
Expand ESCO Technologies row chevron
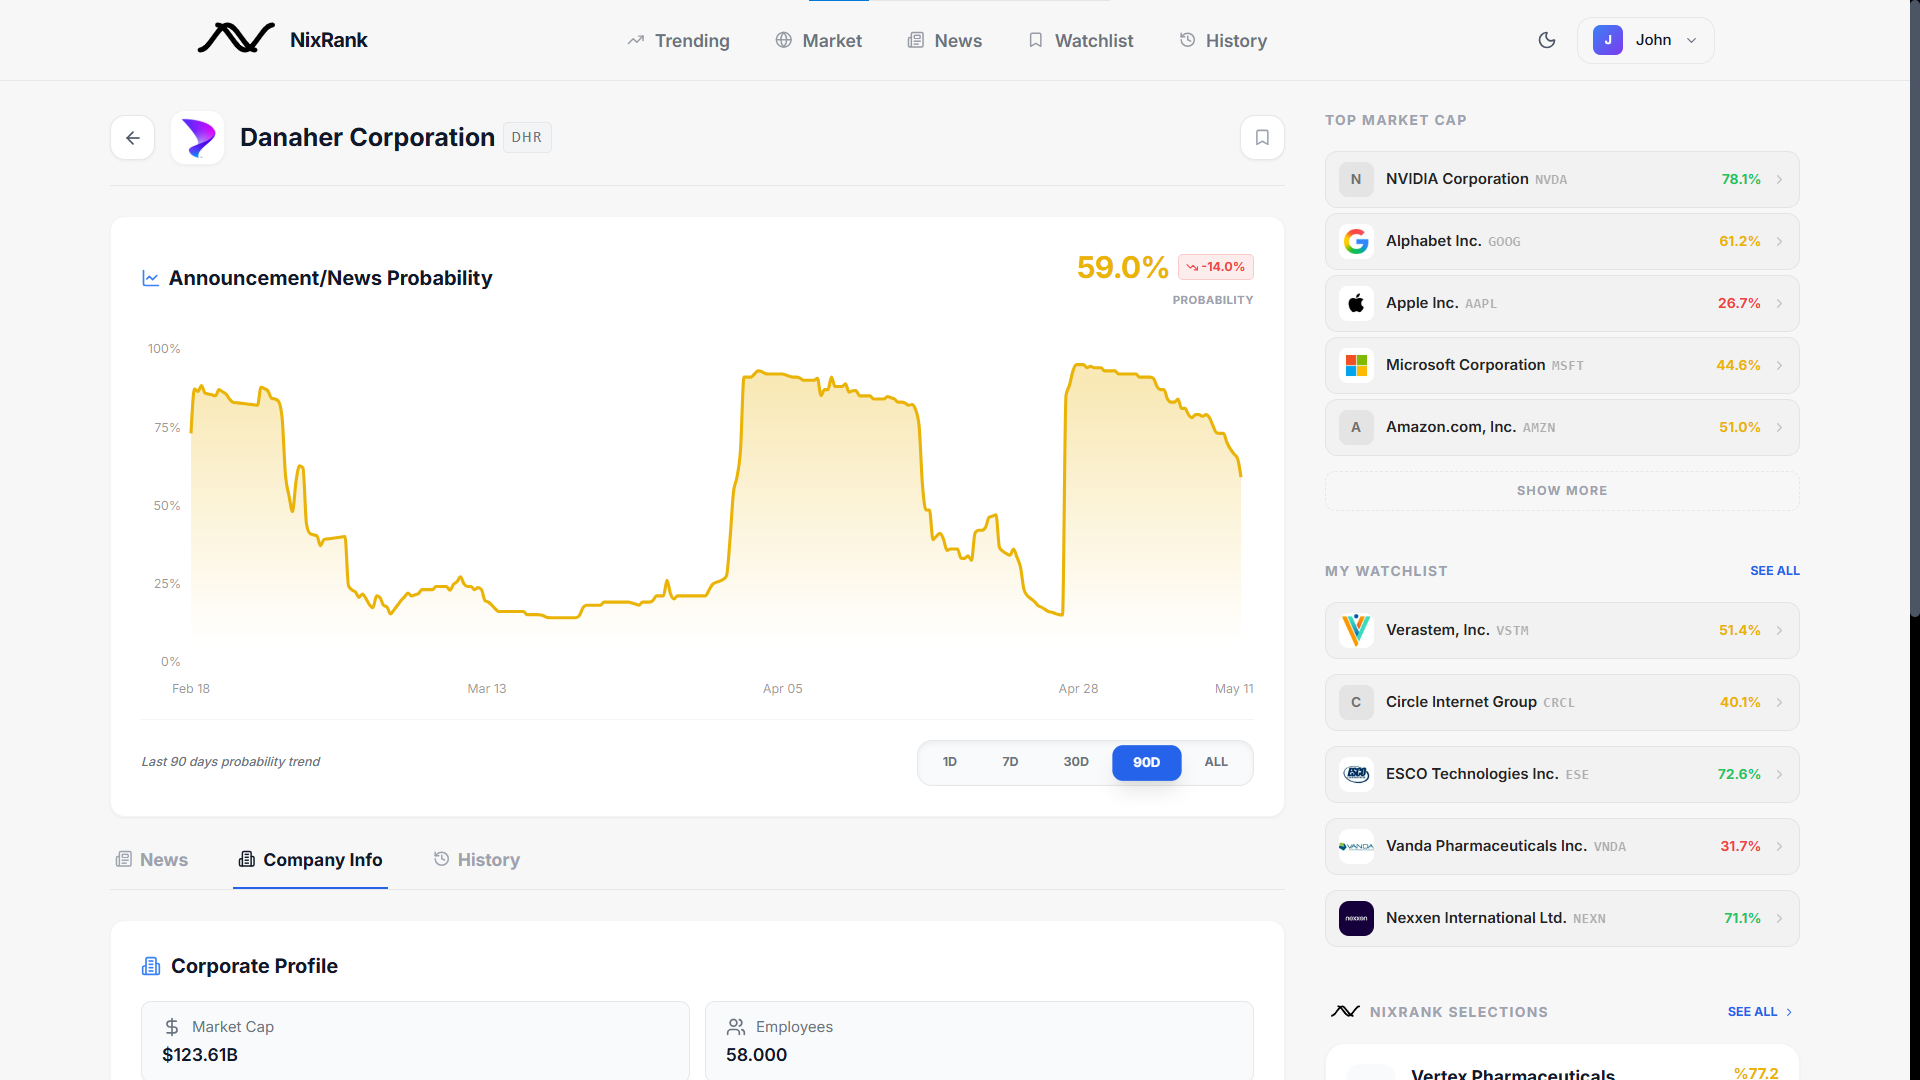[x=1779, y=775]
